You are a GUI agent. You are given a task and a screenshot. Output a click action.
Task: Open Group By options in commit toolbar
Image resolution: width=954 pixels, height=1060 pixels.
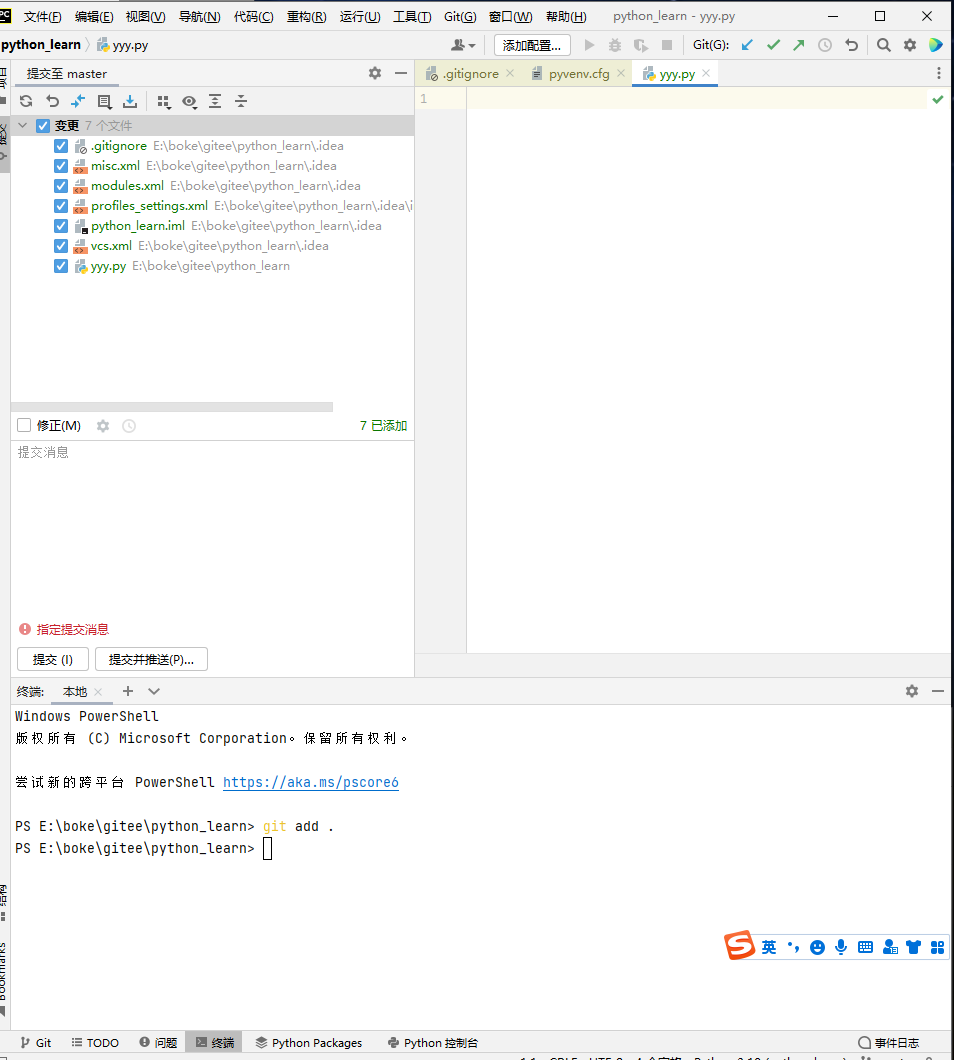(x=163, y=101)
